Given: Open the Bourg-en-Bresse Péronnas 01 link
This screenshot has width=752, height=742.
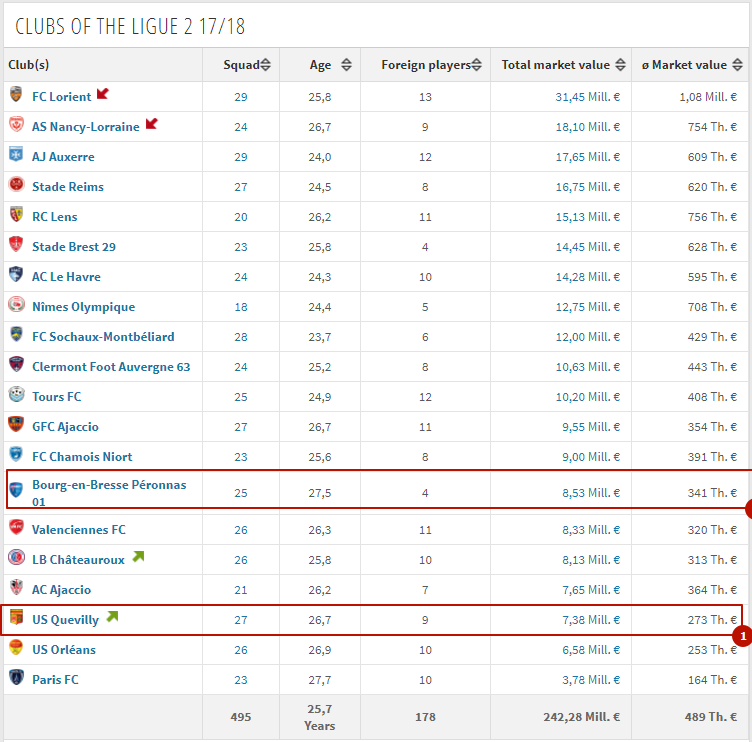Looking at the screenshot, I should [x=109, y=493].
